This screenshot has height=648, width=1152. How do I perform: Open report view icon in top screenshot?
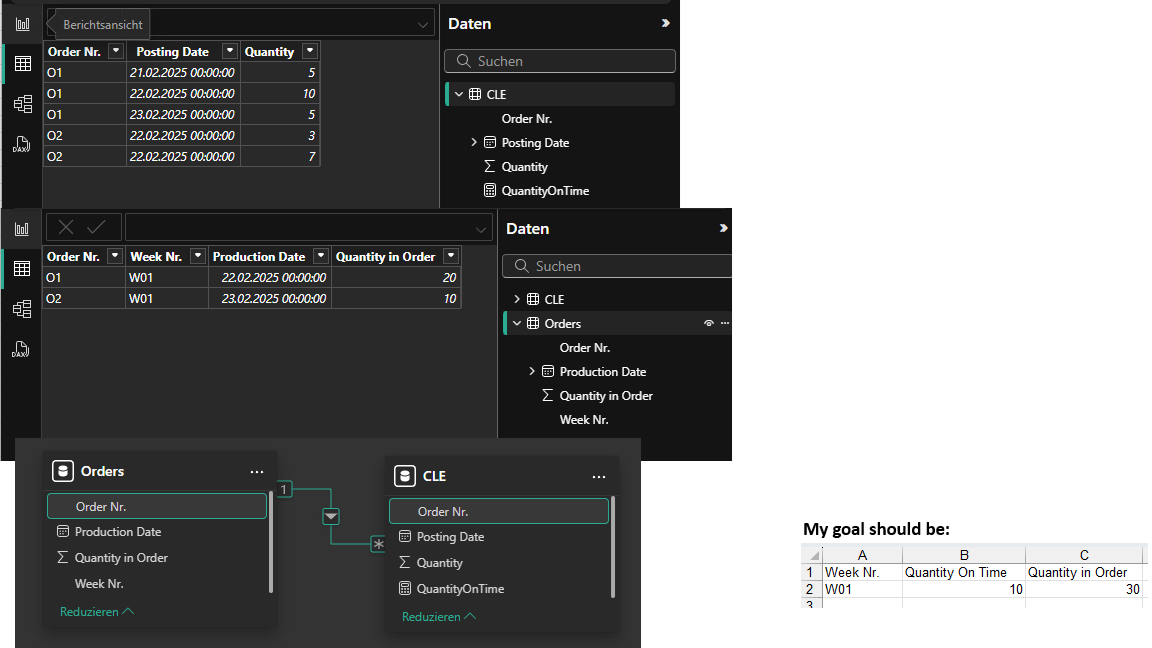click(x=23, y=24)
